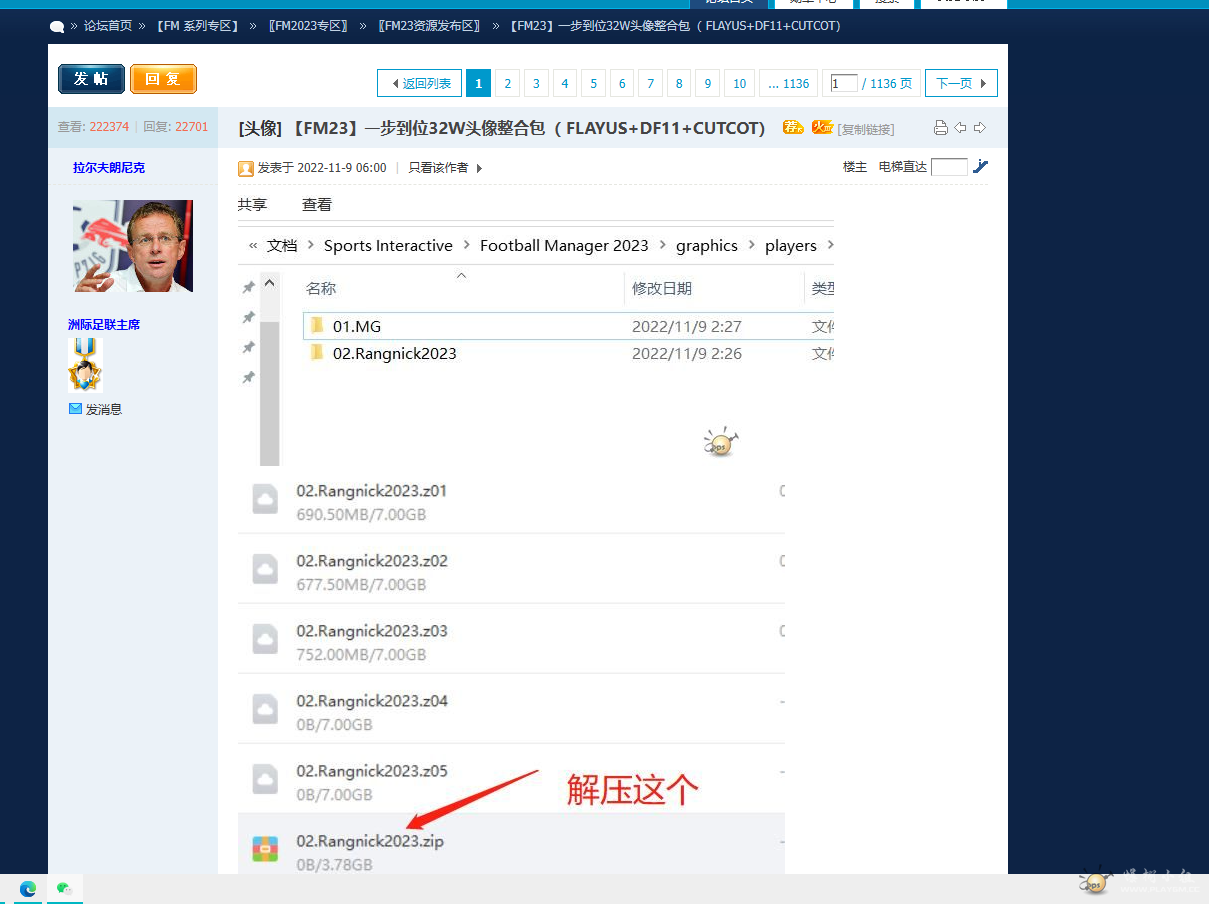1209x904 pixels.
Task: Open 拉尔夫朗尼克 user profile link
Action: (x=109, y=167)
